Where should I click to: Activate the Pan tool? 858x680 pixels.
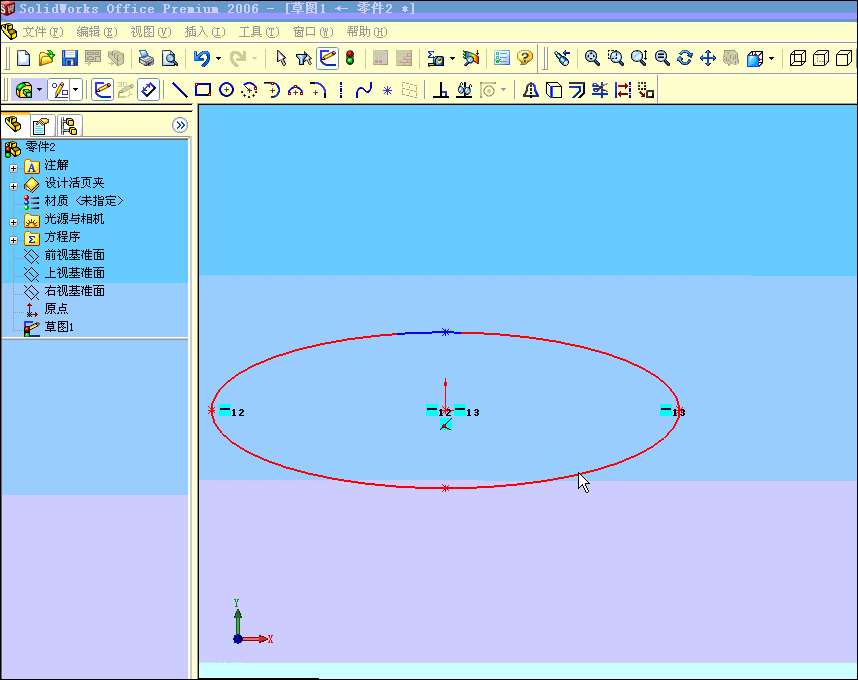point(708,58)
